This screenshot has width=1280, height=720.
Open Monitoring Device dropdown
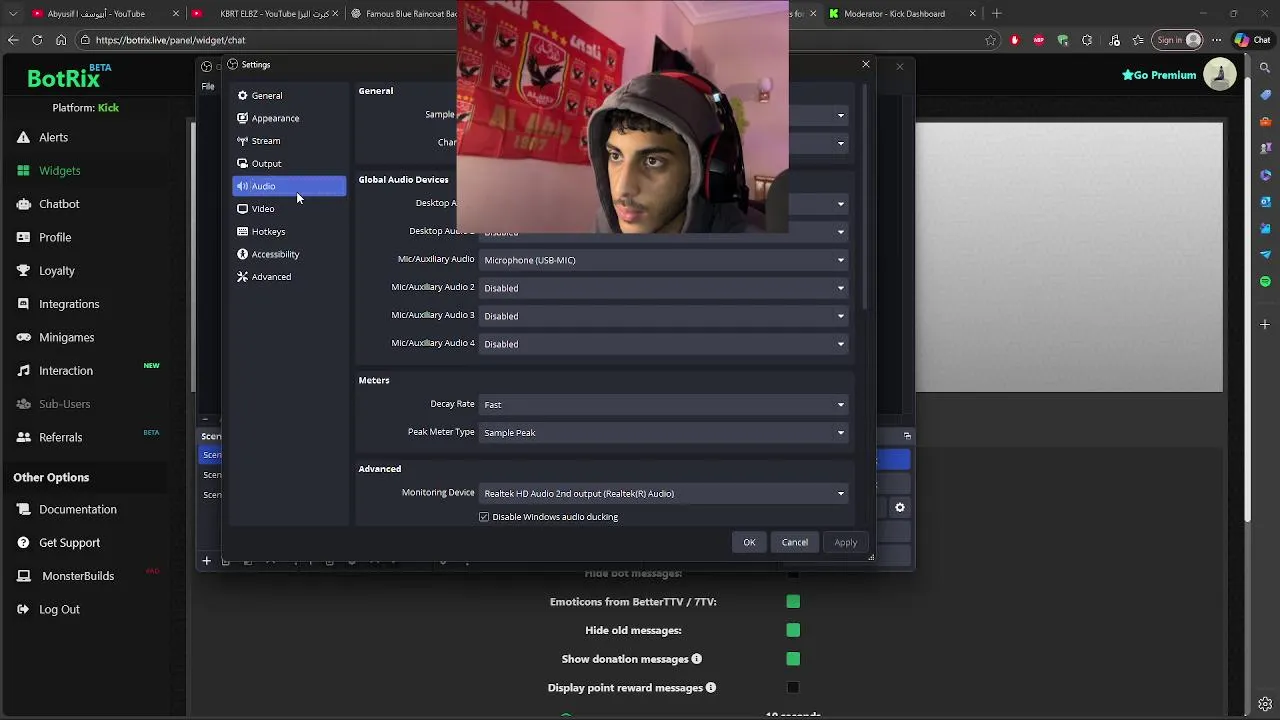click(x=664, y=494)
